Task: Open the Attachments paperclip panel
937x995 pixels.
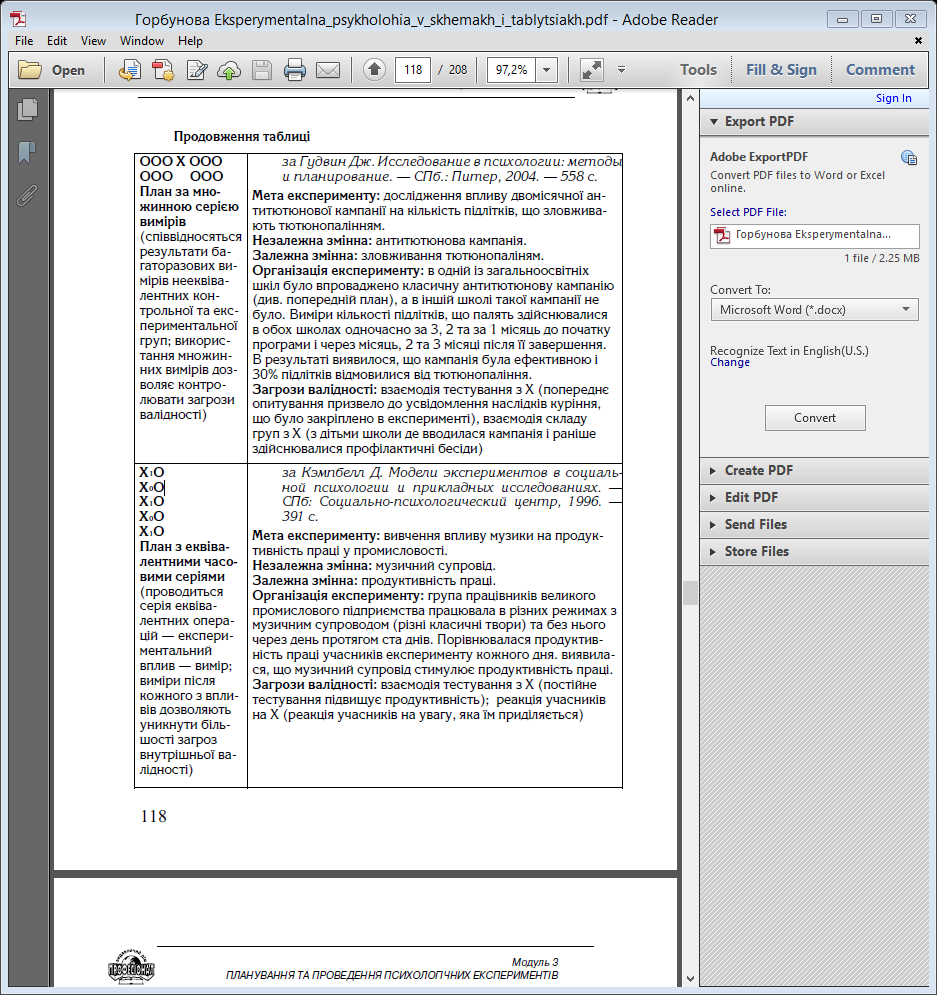Action: [x=27, y=194]
